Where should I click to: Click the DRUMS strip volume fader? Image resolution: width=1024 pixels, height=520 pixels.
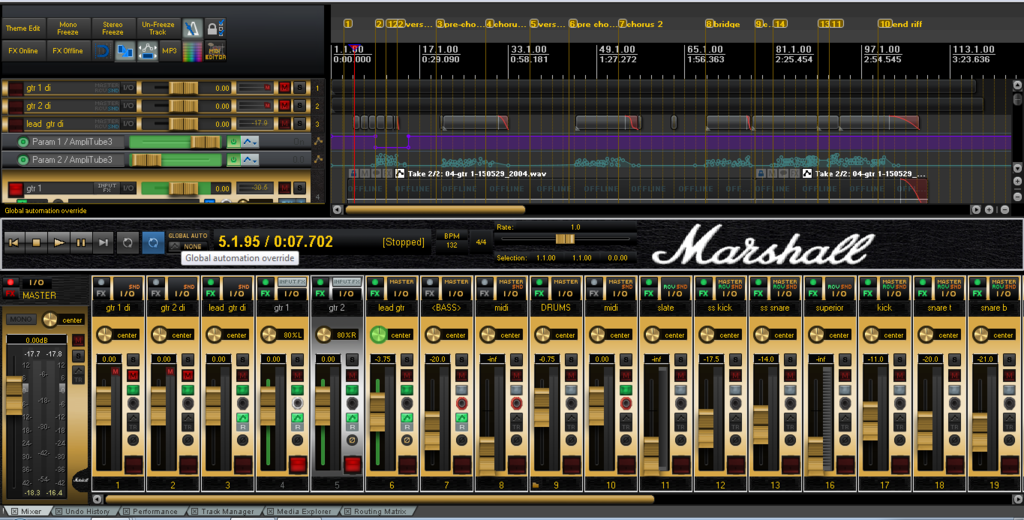(542, 408)
